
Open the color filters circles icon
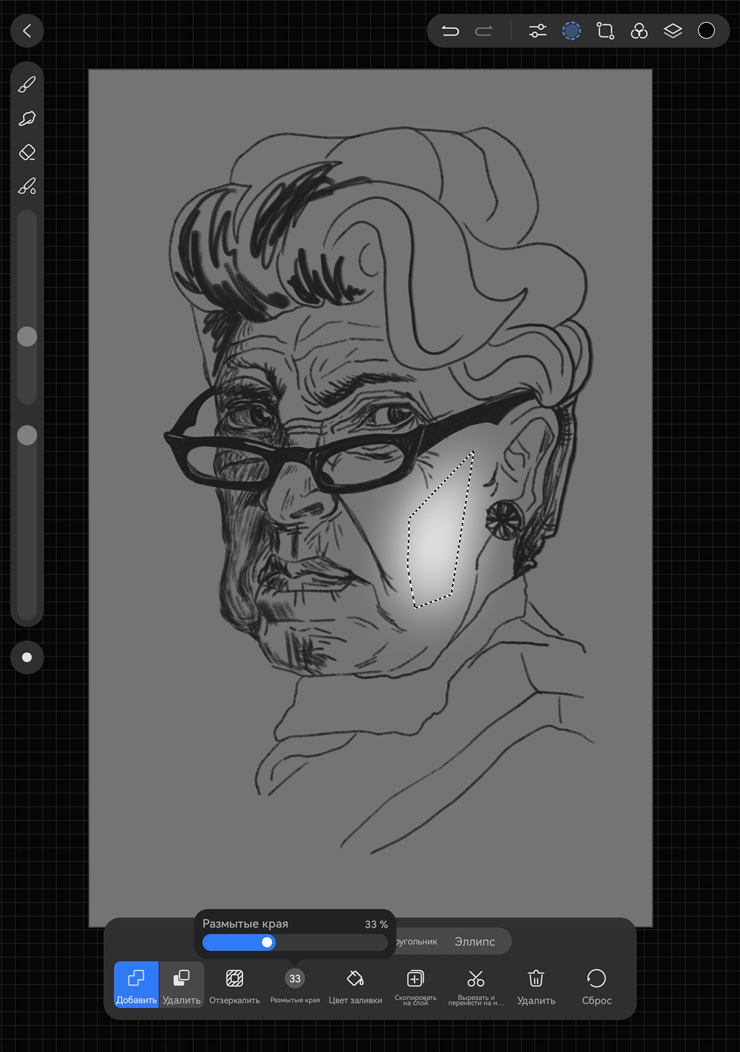click(639, 31)
